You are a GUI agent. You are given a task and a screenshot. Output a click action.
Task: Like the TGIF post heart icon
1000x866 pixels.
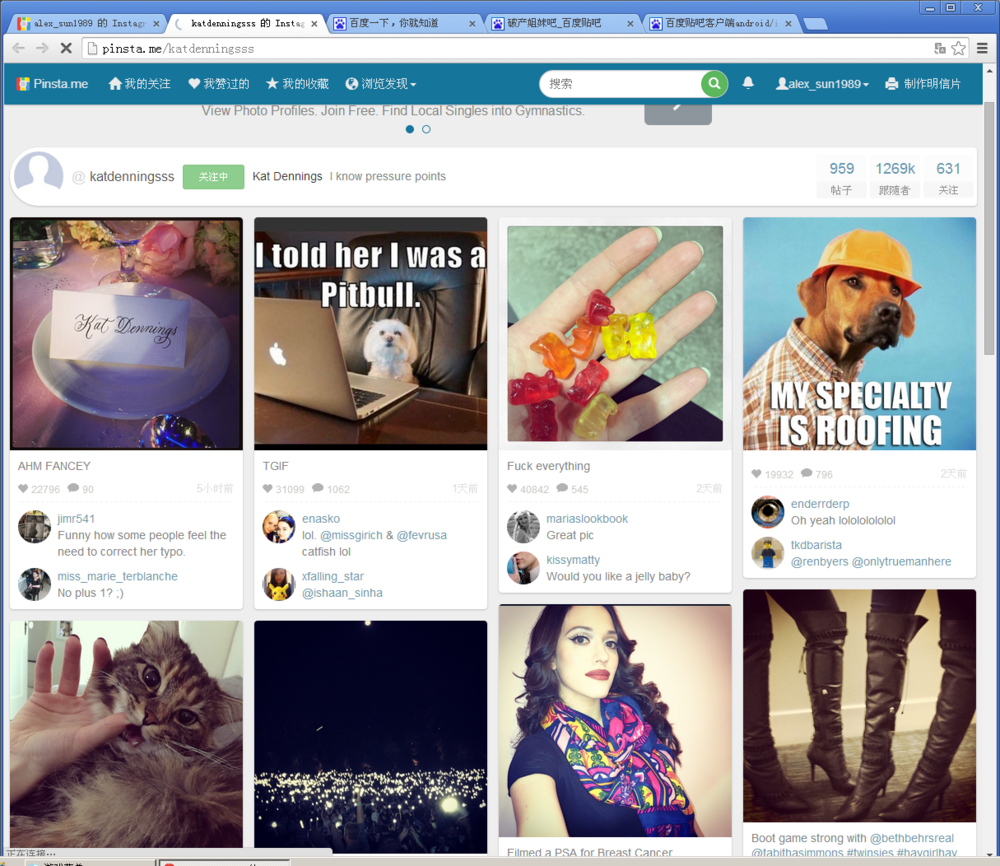[268, 488]
